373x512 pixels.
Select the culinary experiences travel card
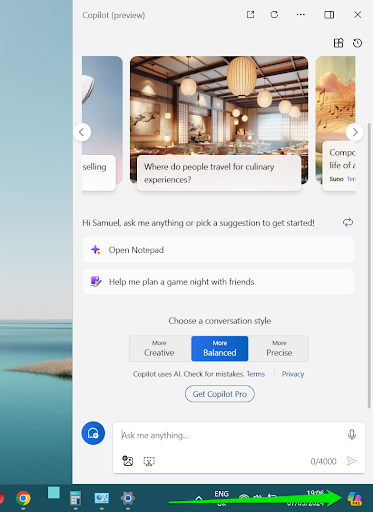(219, 123)
